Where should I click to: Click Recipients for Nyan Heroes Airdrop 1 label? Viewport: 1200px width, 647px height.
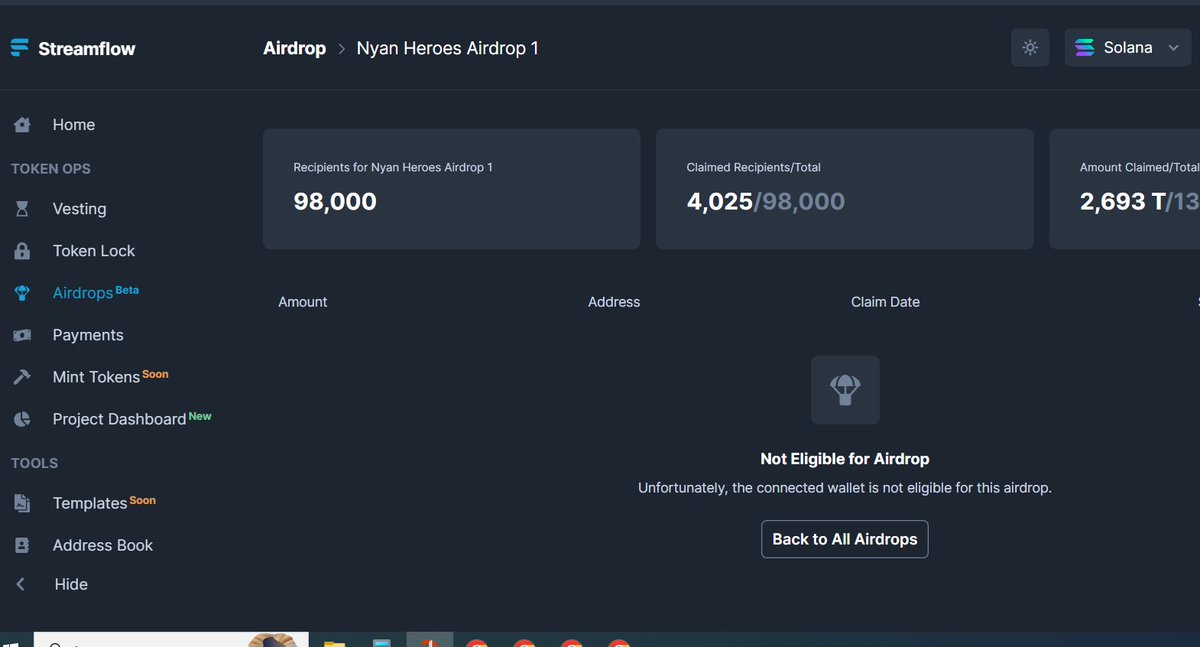point(393,168)
